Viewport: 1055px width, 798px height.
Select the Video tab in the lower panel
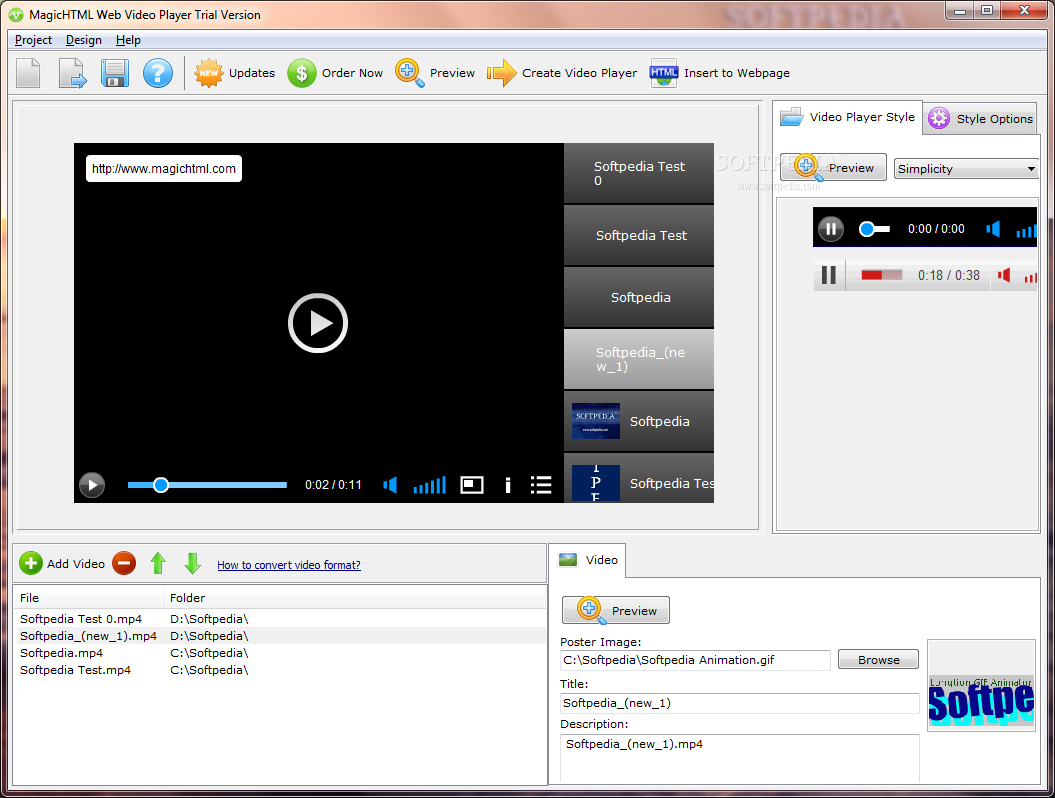(588, 560)
